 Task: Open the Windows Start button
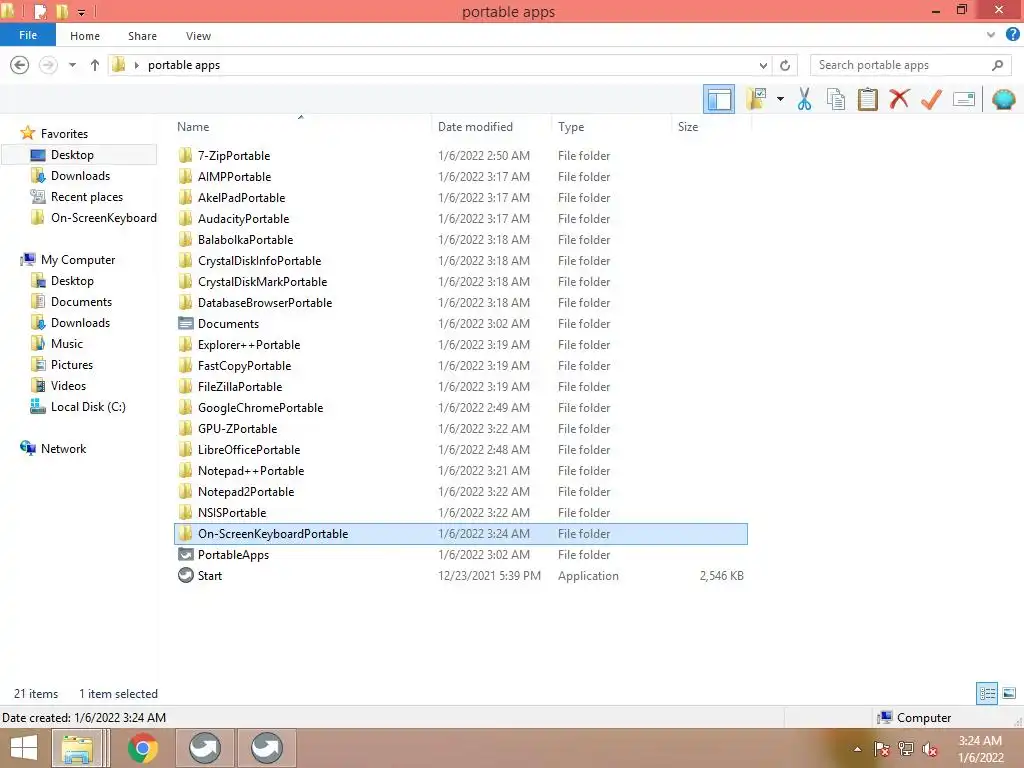point(24,748)
